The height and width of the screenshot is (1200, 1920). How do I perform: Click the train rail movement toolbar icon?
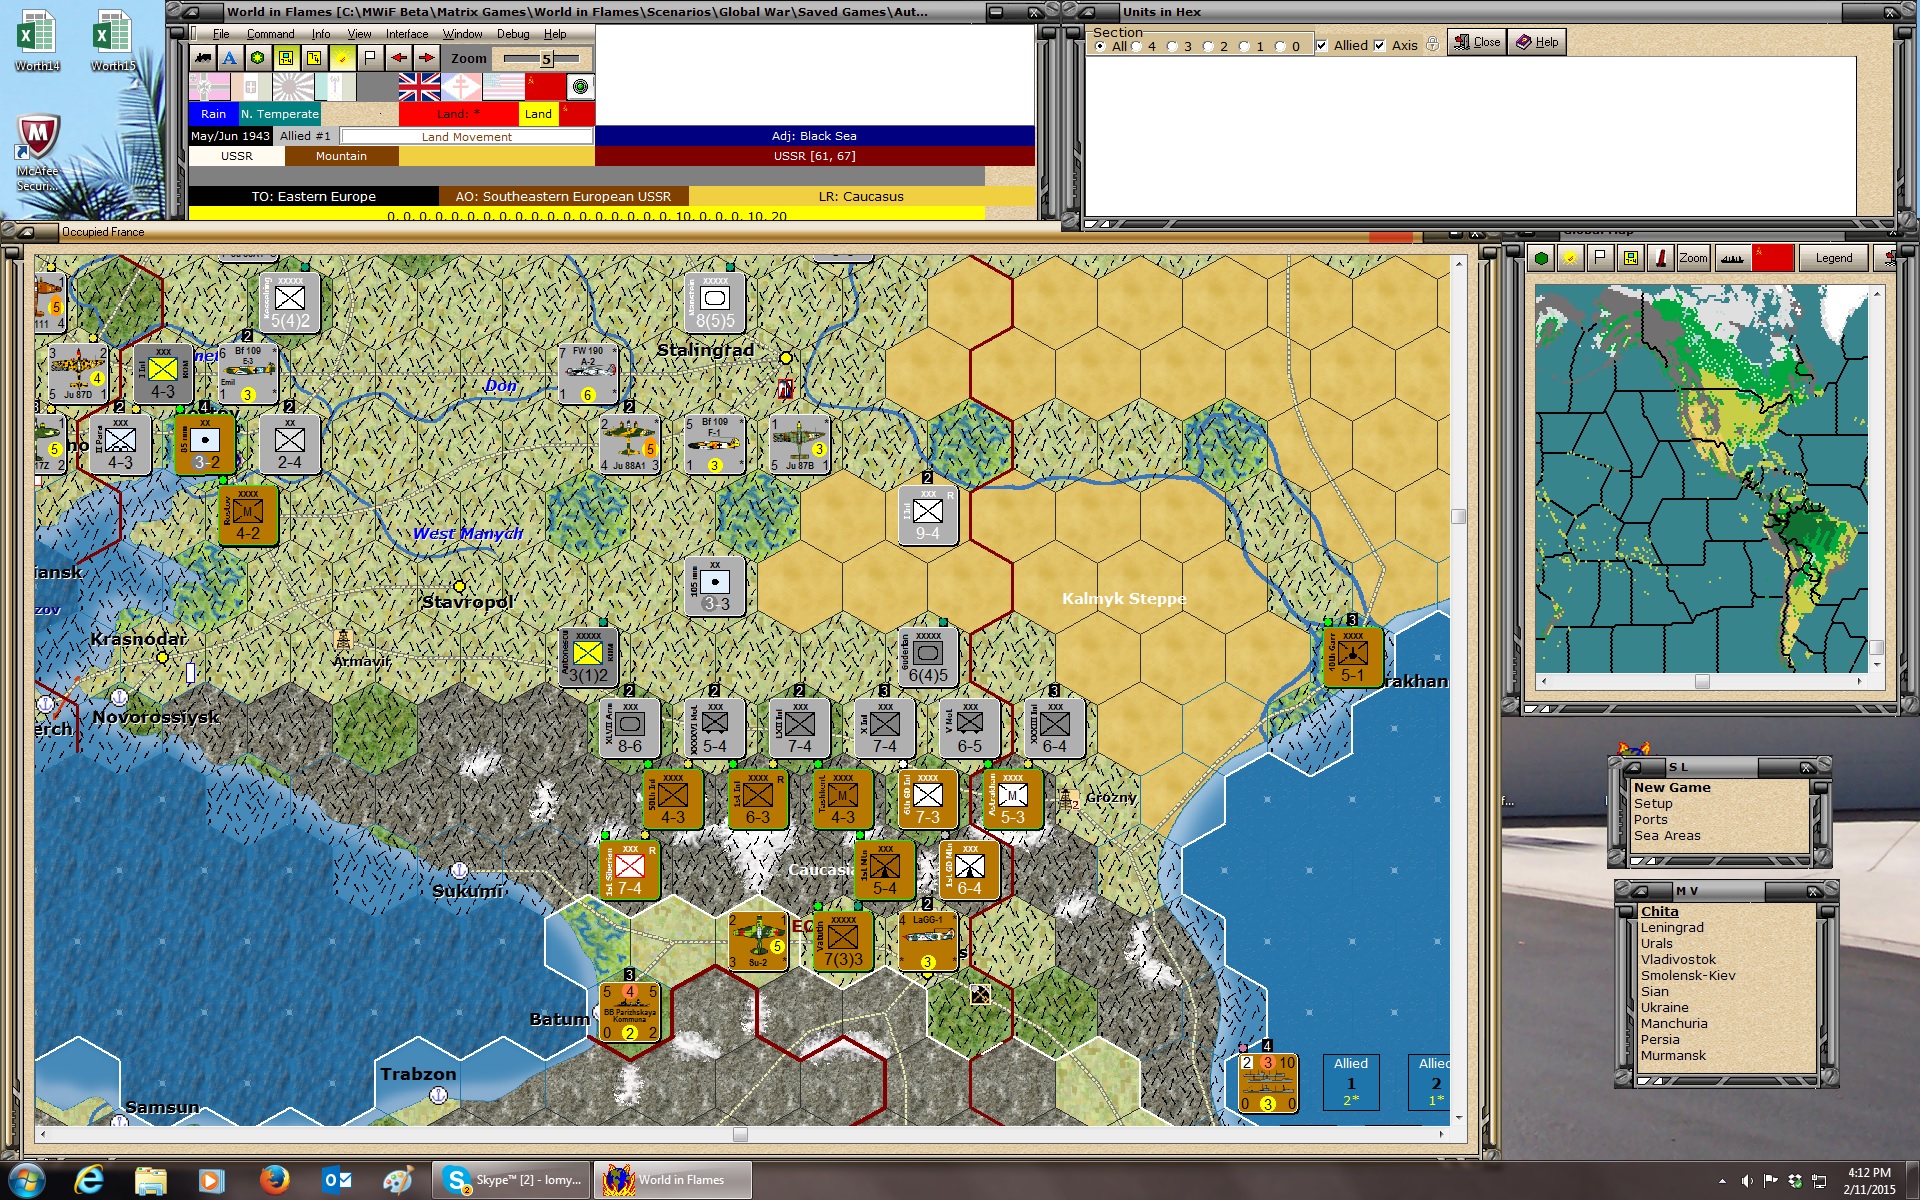(x=202, y=58)
